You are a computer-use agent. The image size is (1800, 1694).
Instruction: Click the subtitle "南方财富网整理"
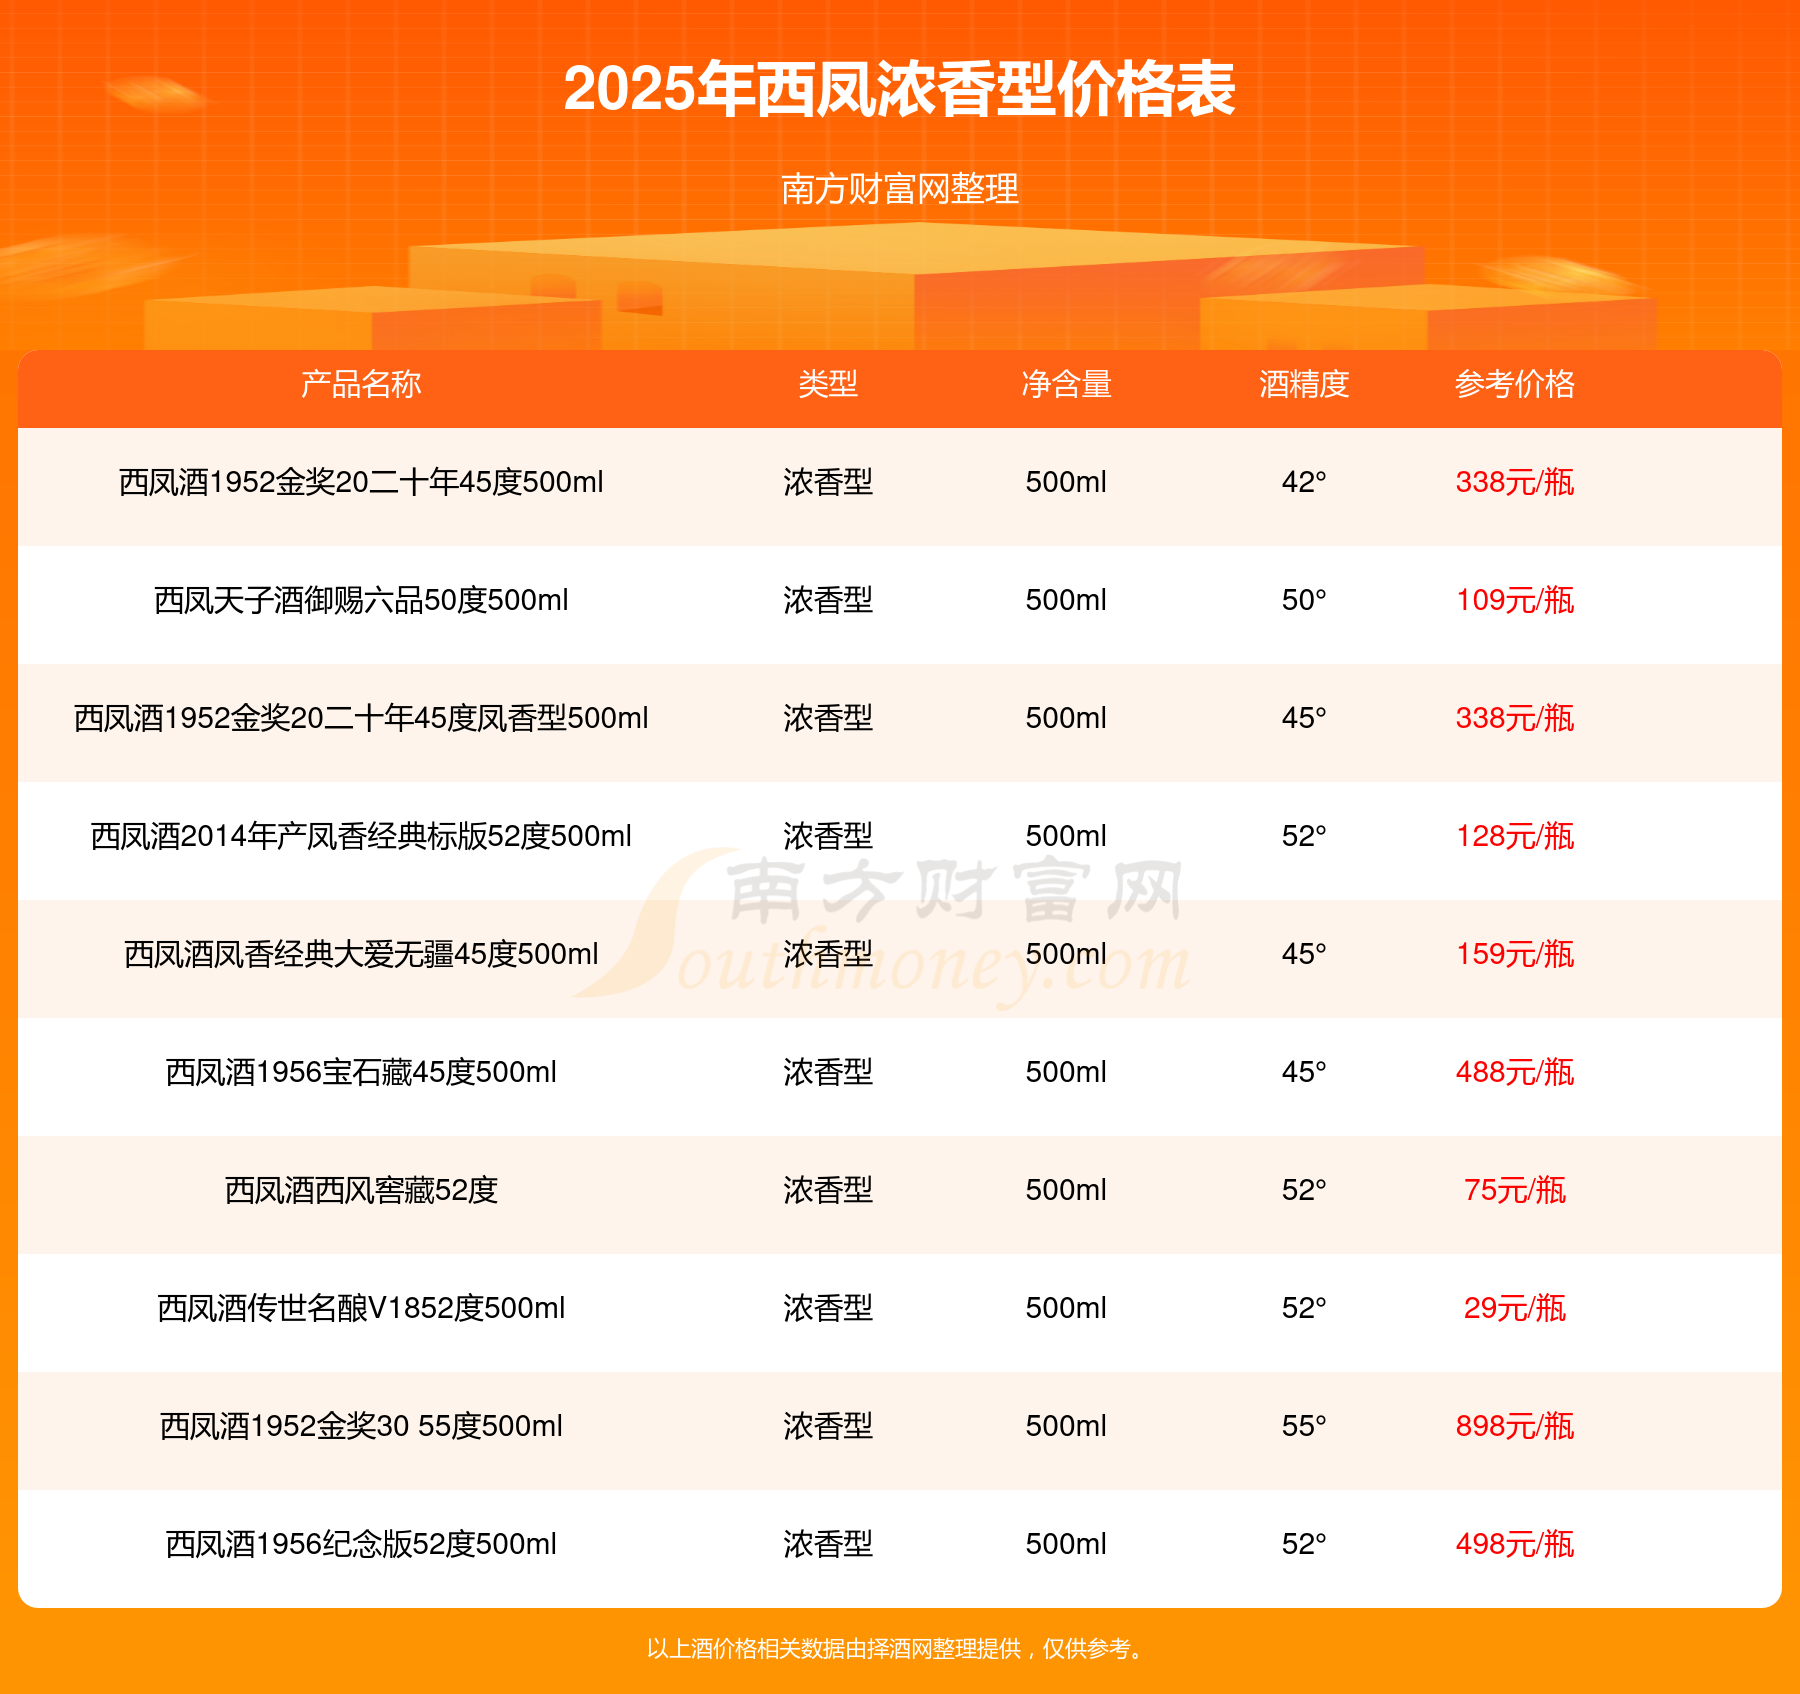[x=900, y=189]
